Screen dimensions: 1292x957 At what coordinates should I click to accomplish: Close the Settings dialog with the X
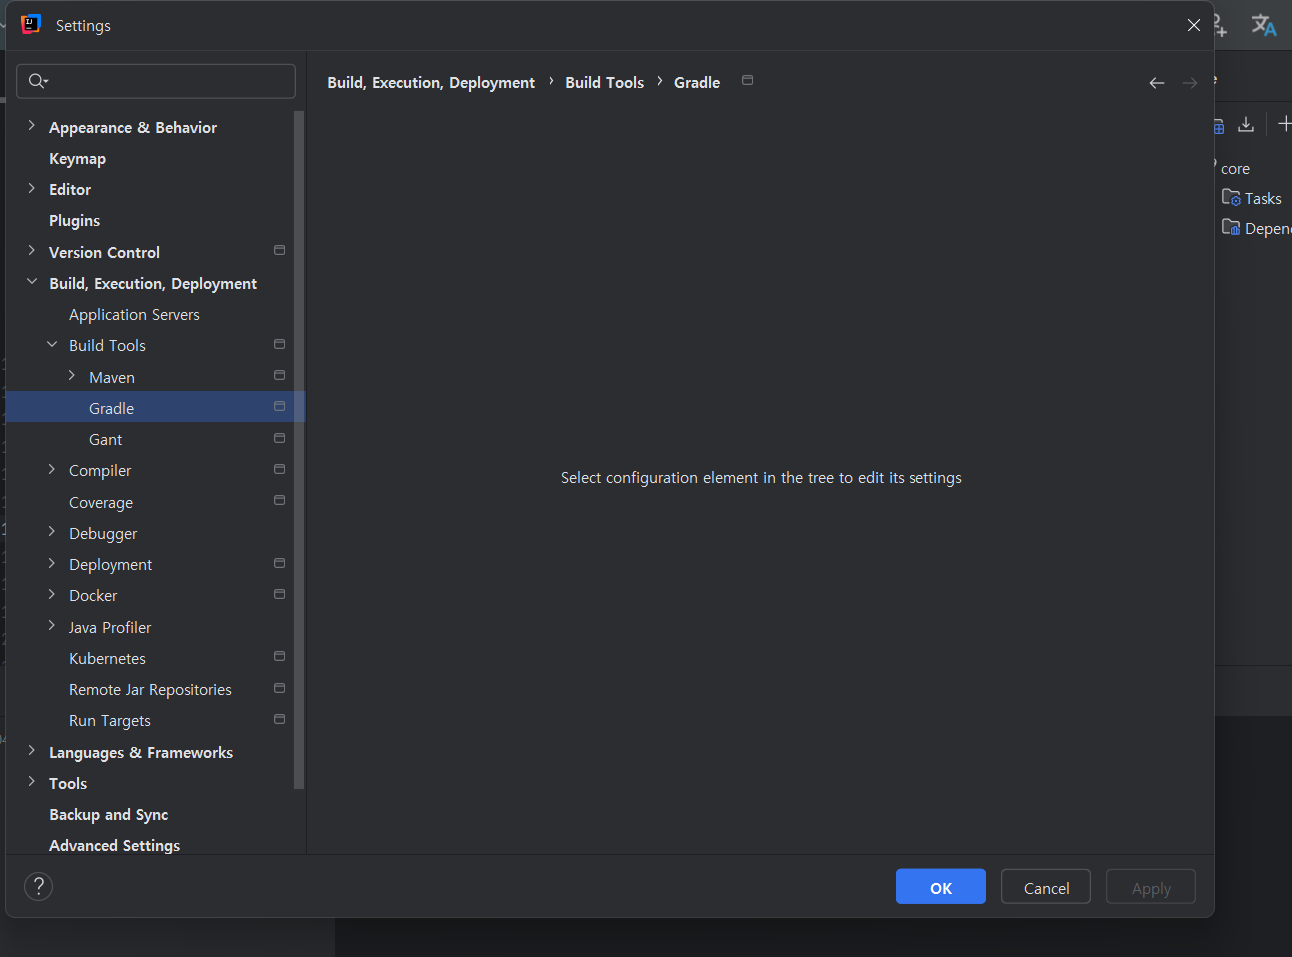pyautogui.click(x=1194, y=25)
